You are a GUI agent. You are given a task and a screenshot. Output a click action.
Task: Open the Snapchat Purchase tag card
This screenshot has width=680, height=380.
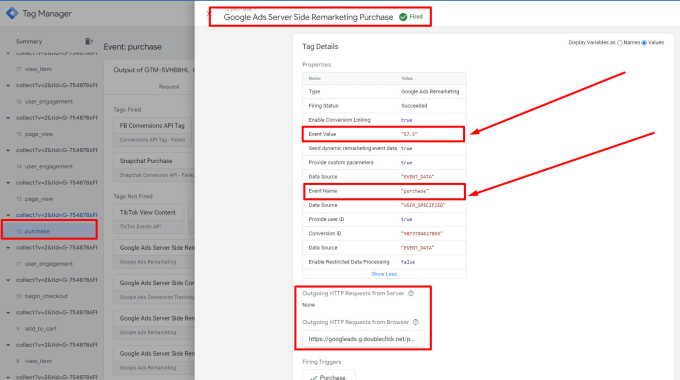click(154, 167)
